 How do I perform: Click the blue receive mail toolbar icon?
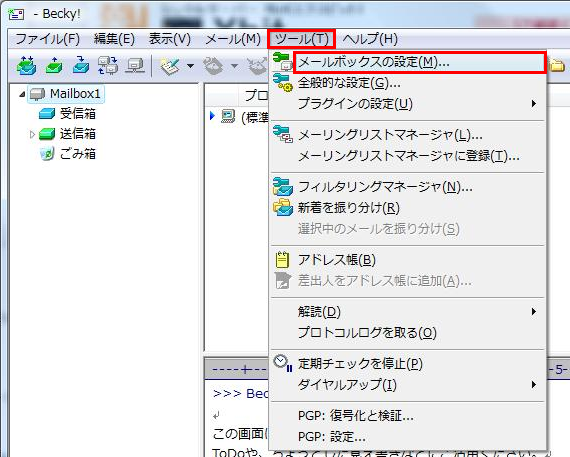pyautogui.click(x=81, y=65)
